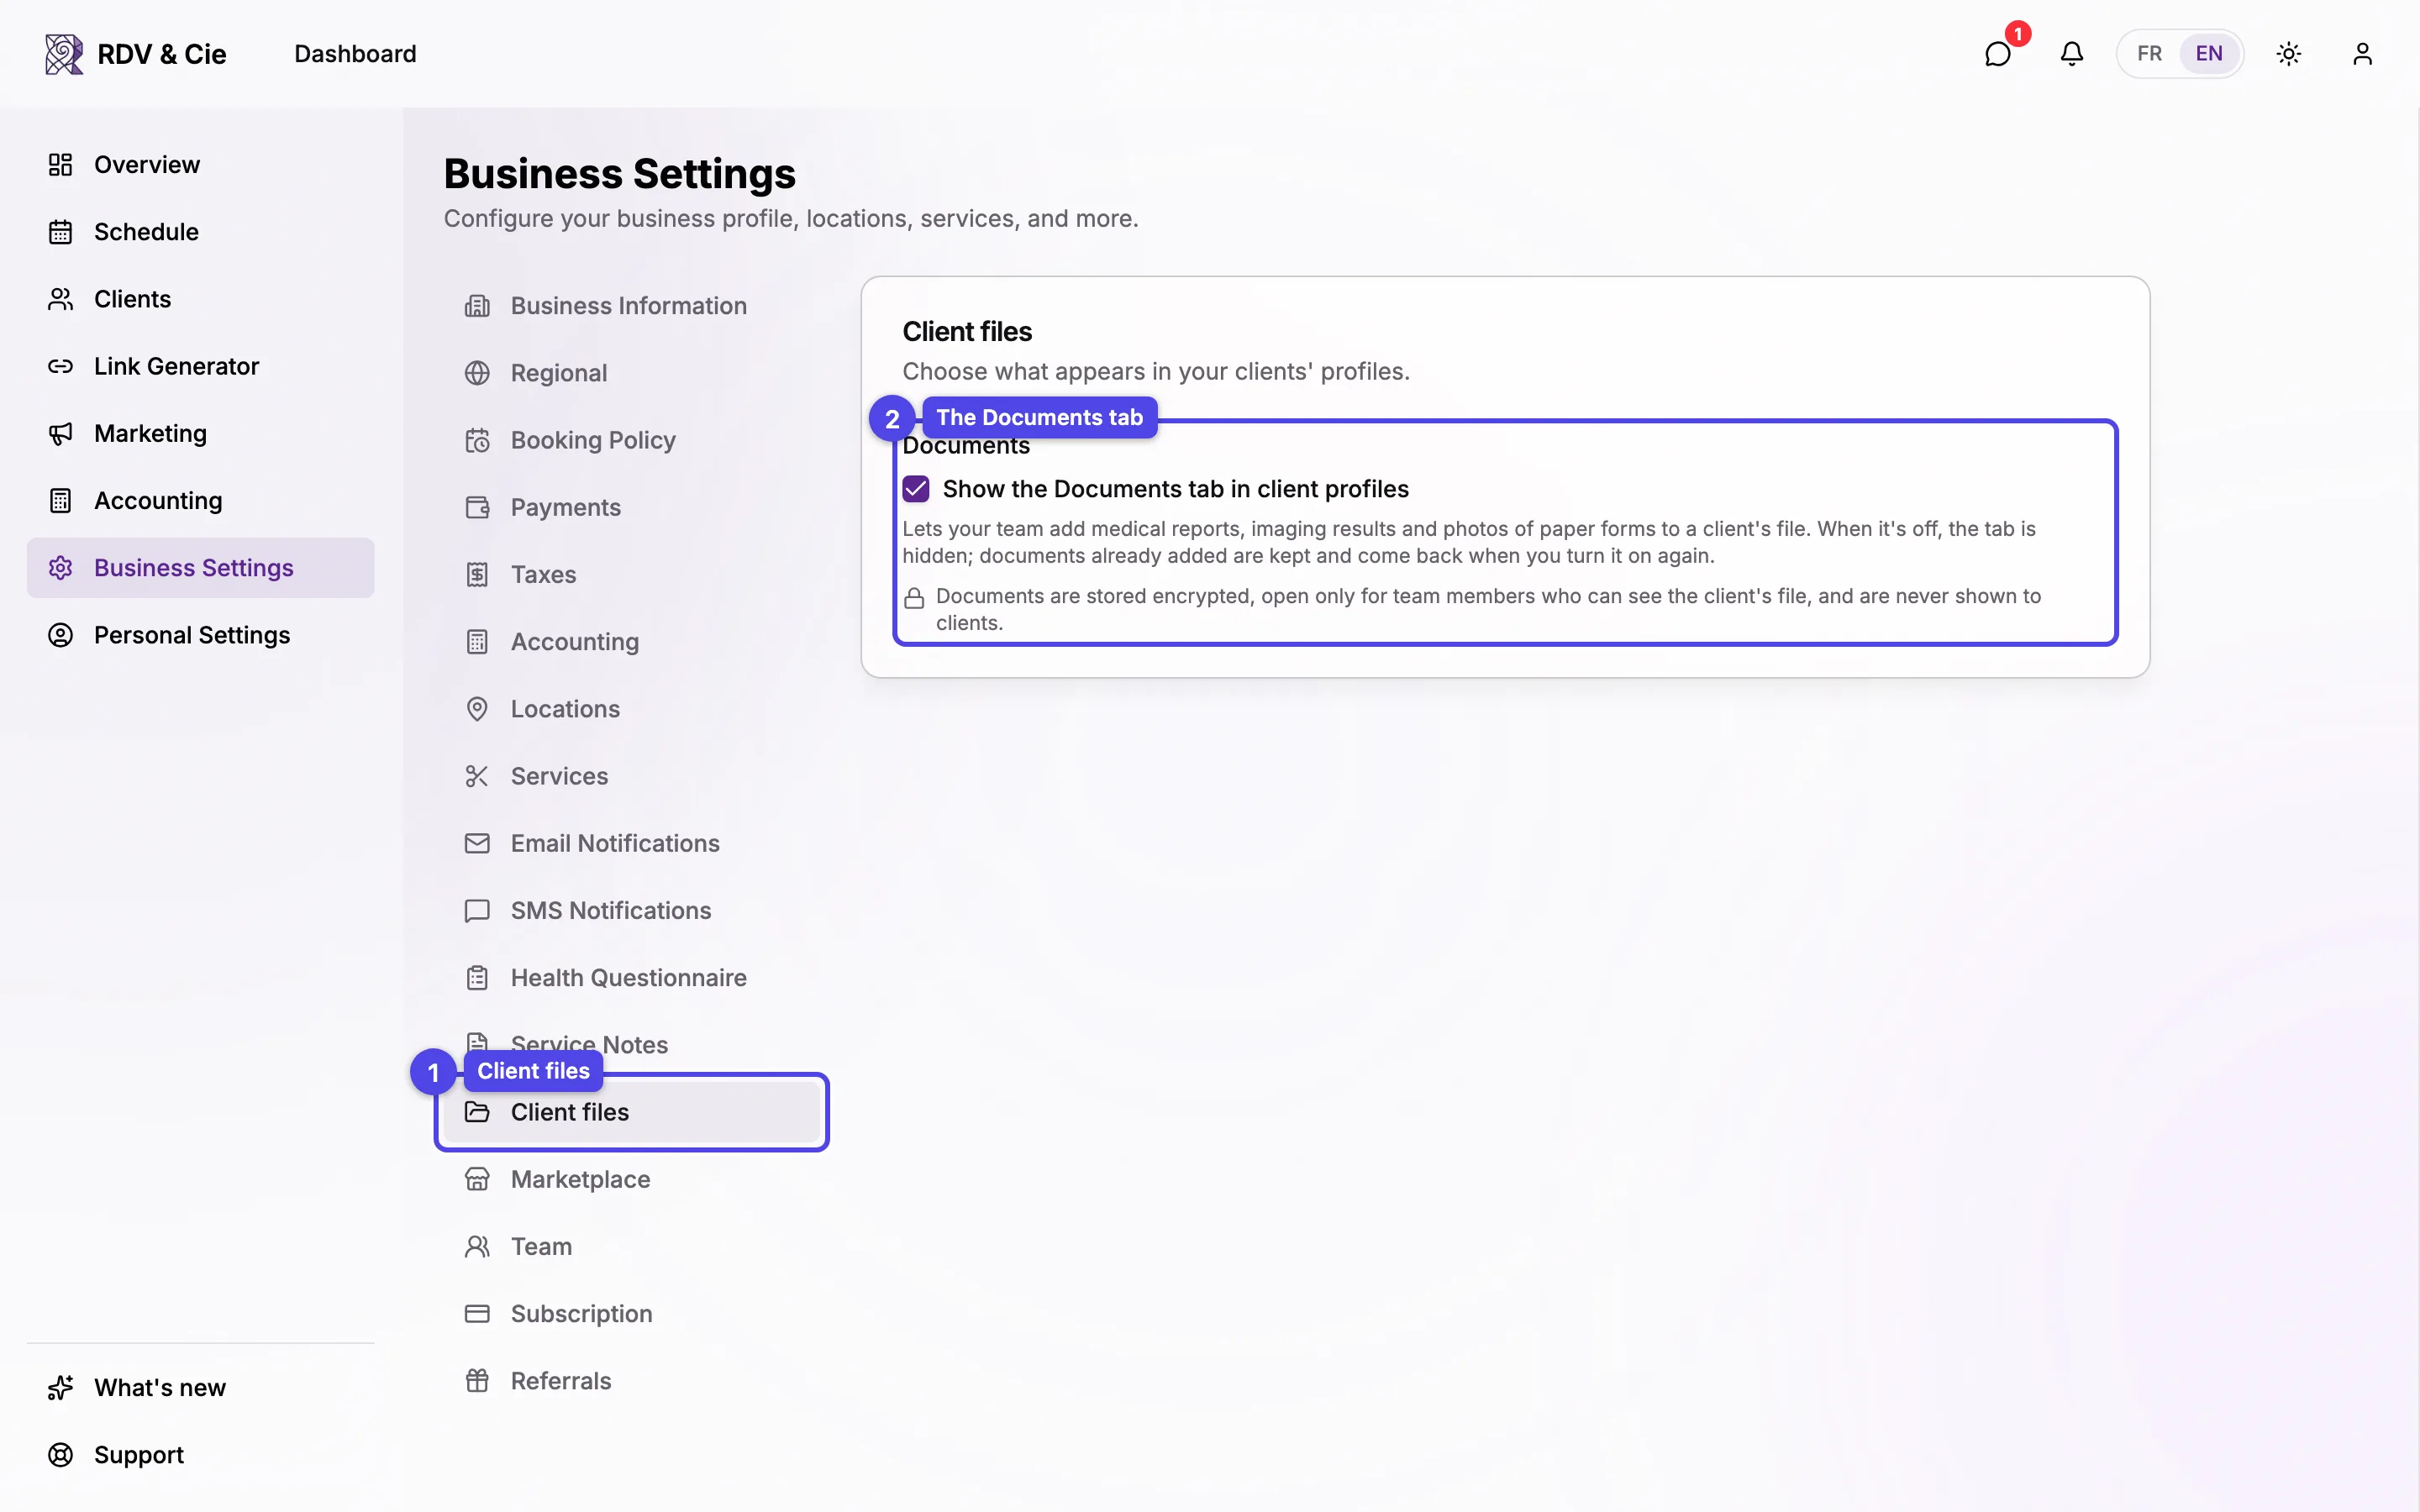Screen dimensions: 2420x1512
Task: Open Dashboard in top navigation
Action: pos(355,54)
